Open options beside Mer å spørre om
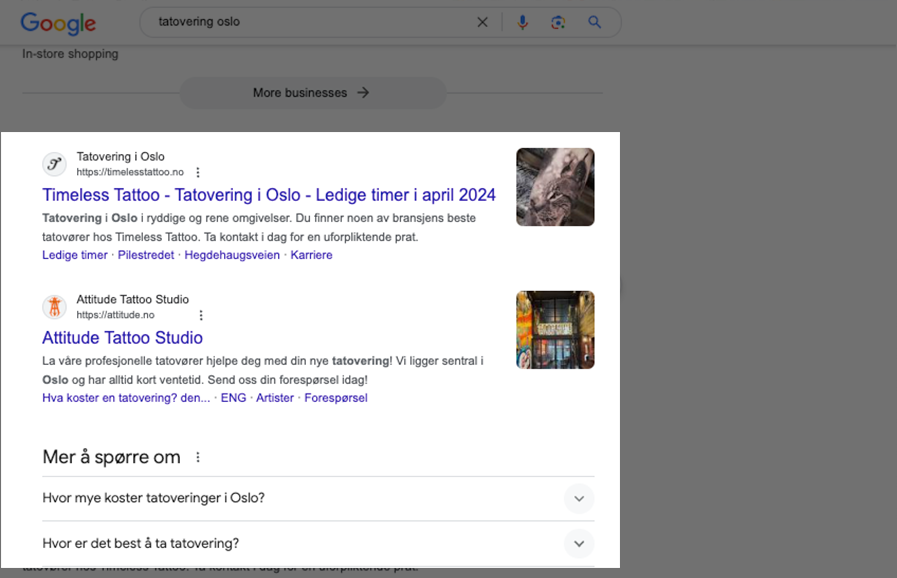 (198, 457)
